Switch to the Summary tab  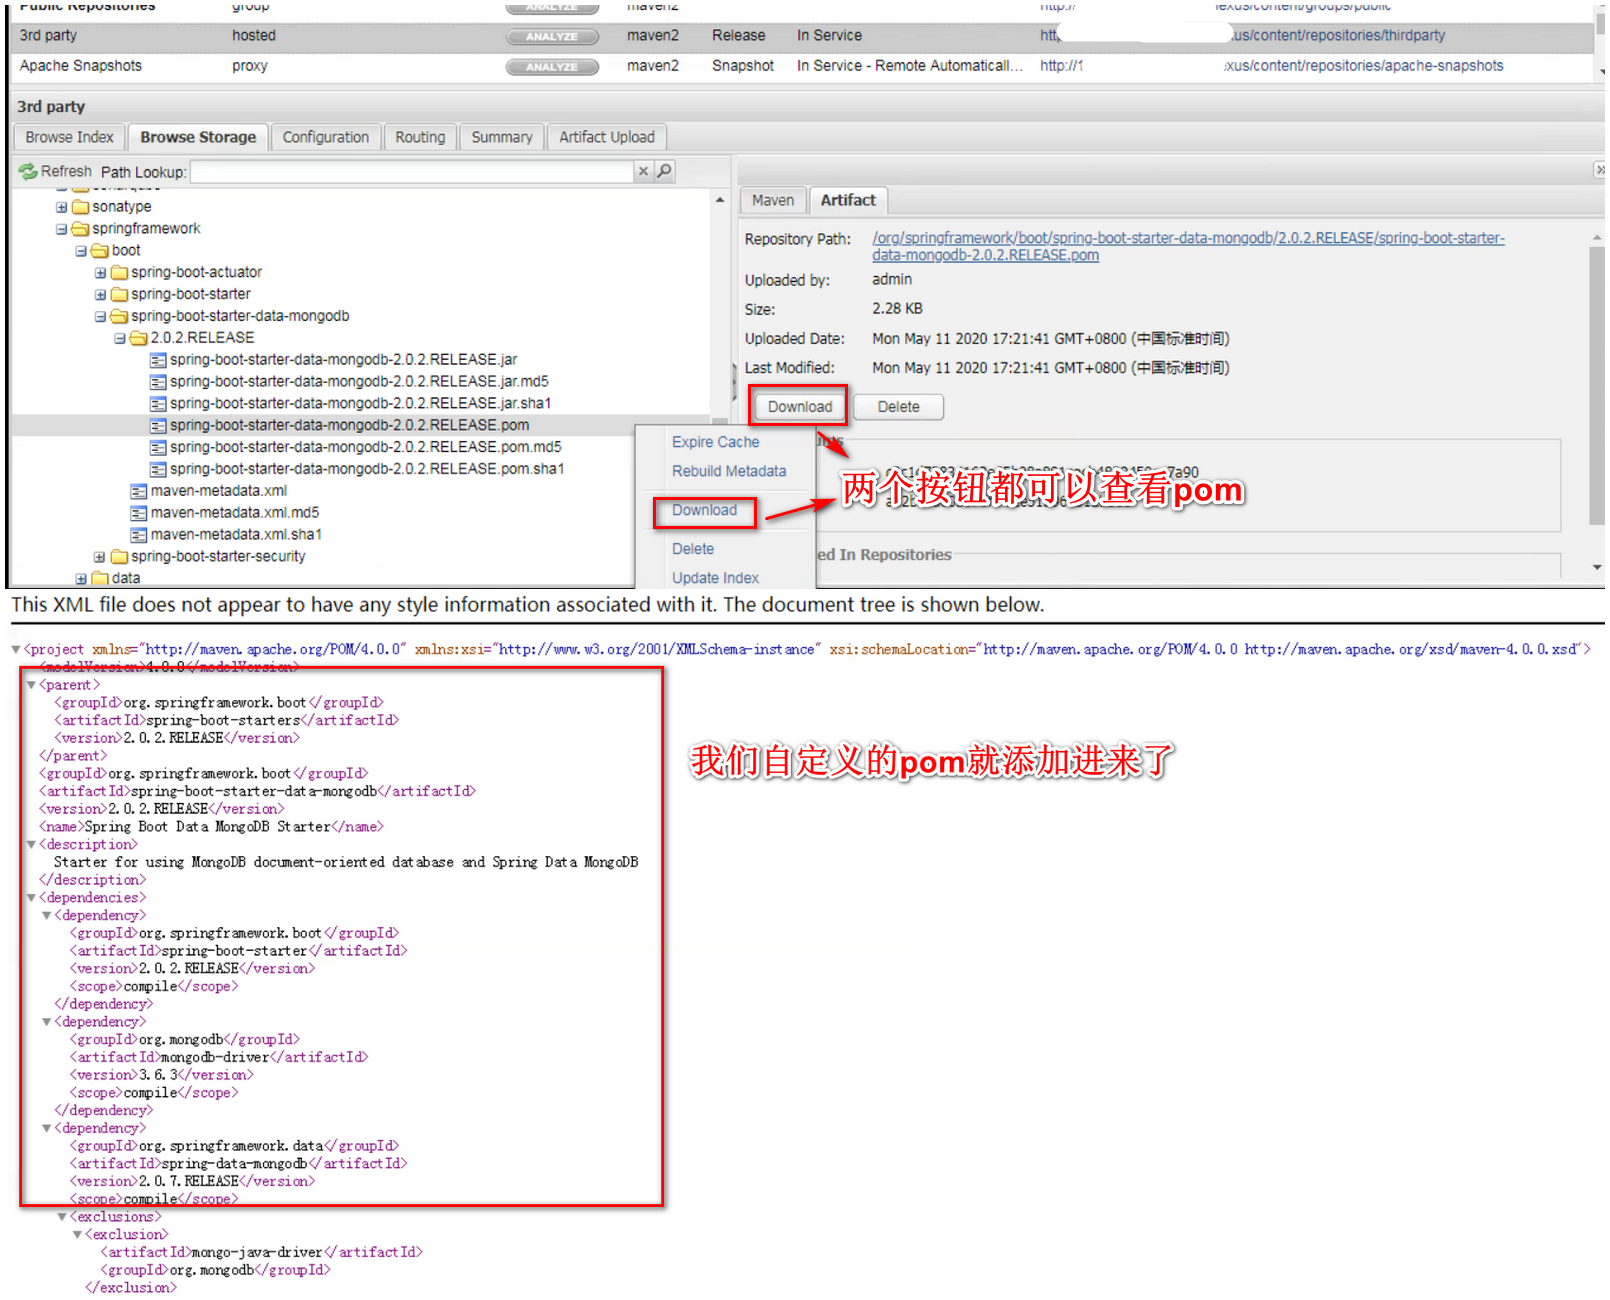(x=501, y=137)
